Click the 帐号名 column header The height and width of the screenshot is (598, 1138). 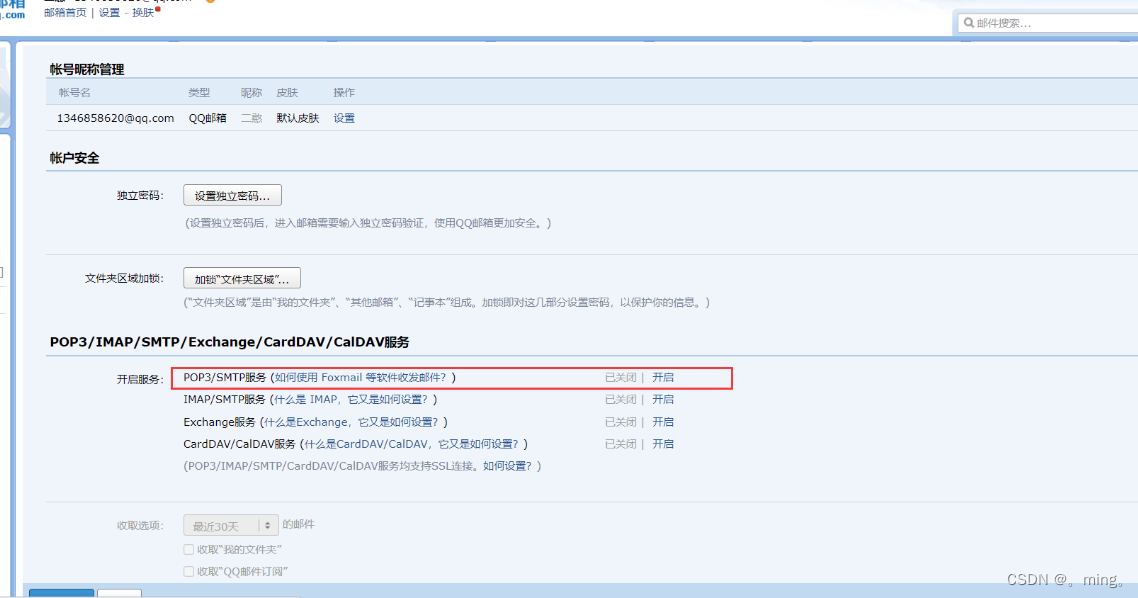pos(75,93)
